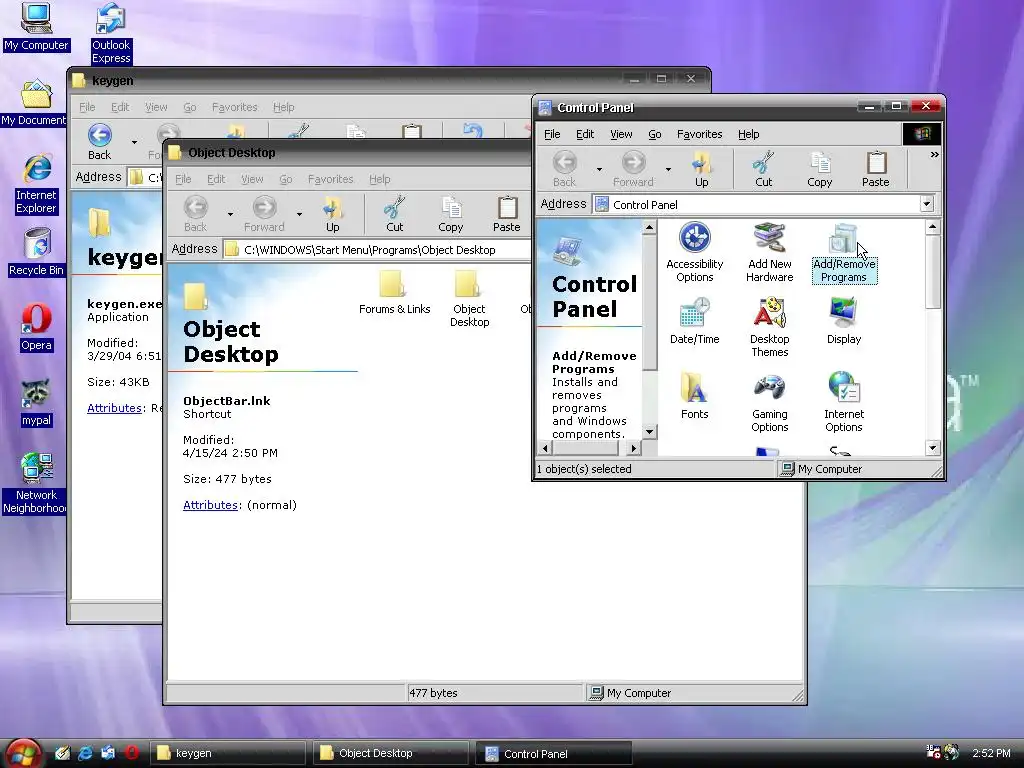
Task: Open Go menu in Control Panel
Action: (654, 134)
